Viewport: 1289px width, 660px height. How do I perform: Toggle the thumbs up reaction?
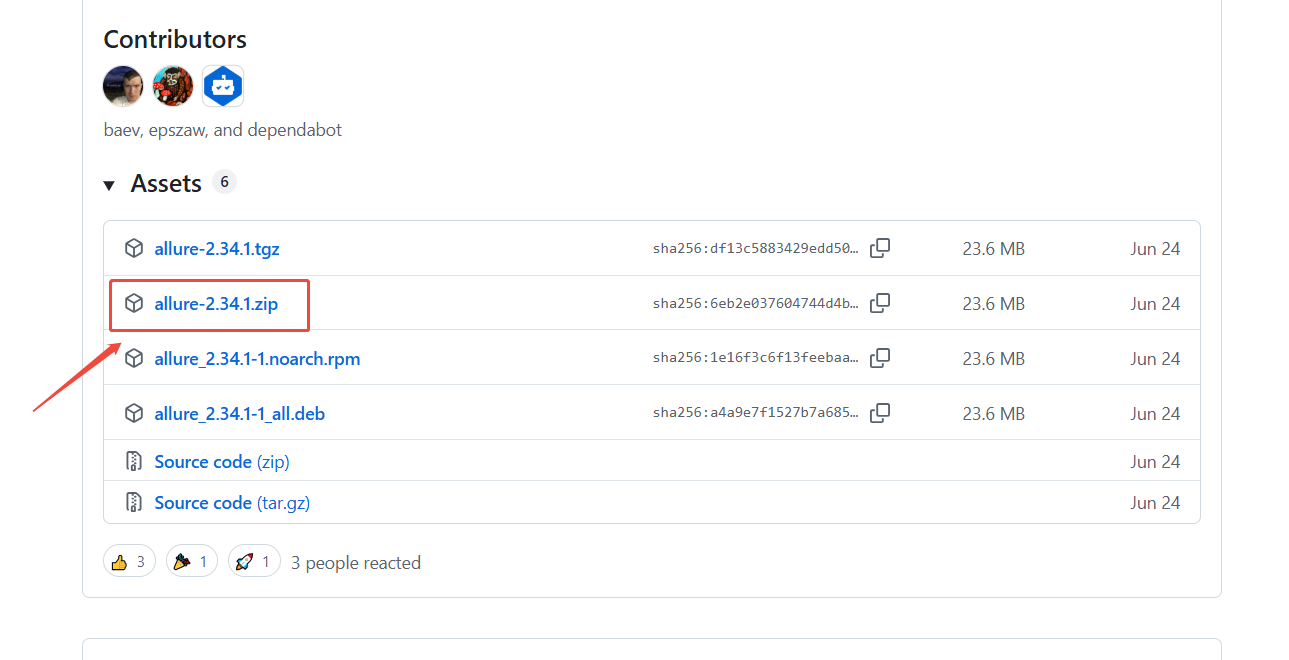pyautogui.click(x=129, y=562)
